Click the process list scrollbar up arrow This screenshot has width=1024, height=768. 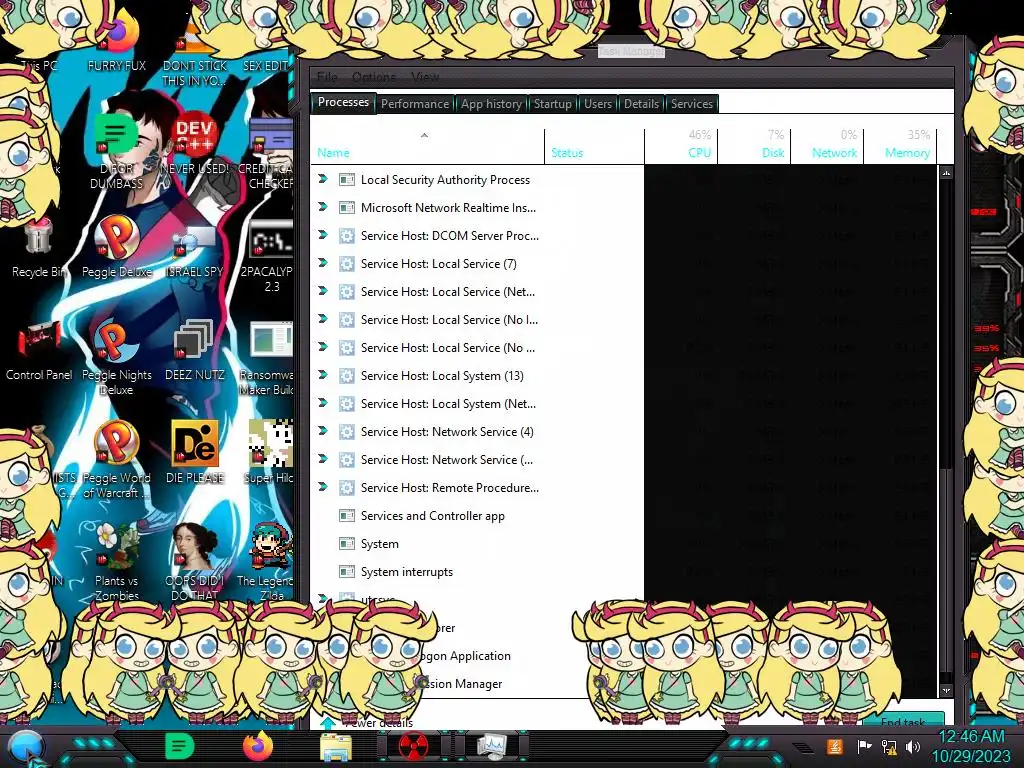[946, 173]
